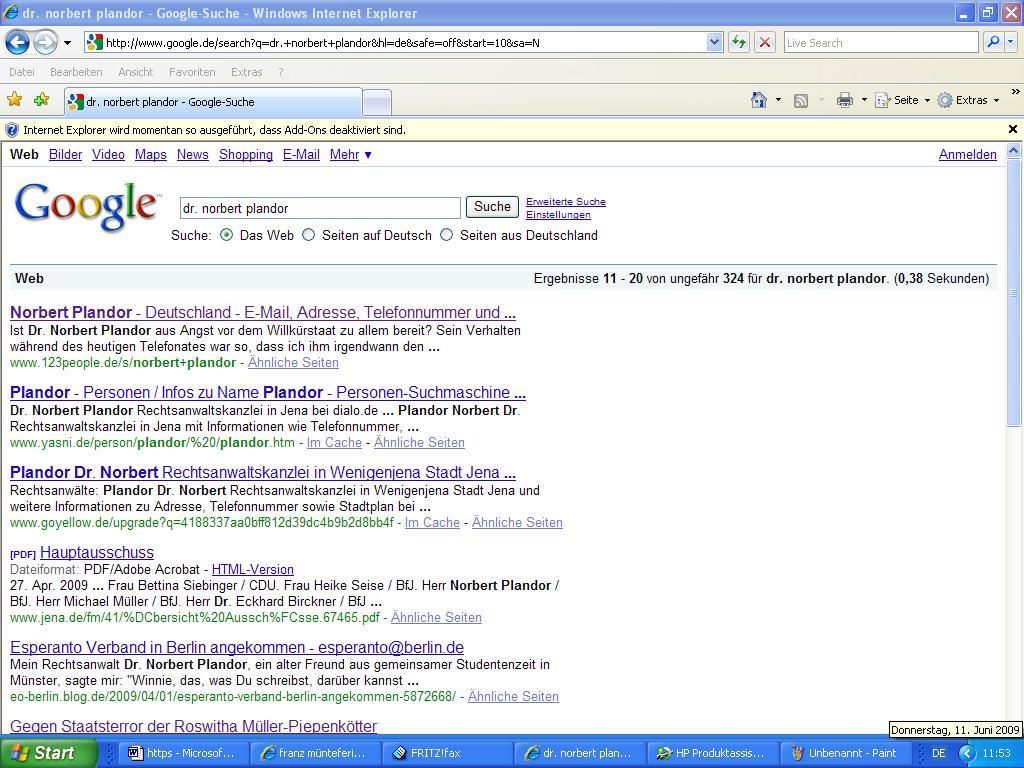Viewport: 1024px width, 768px height.
Task: Open the Maps link
Action: click(x=151, y=155)
